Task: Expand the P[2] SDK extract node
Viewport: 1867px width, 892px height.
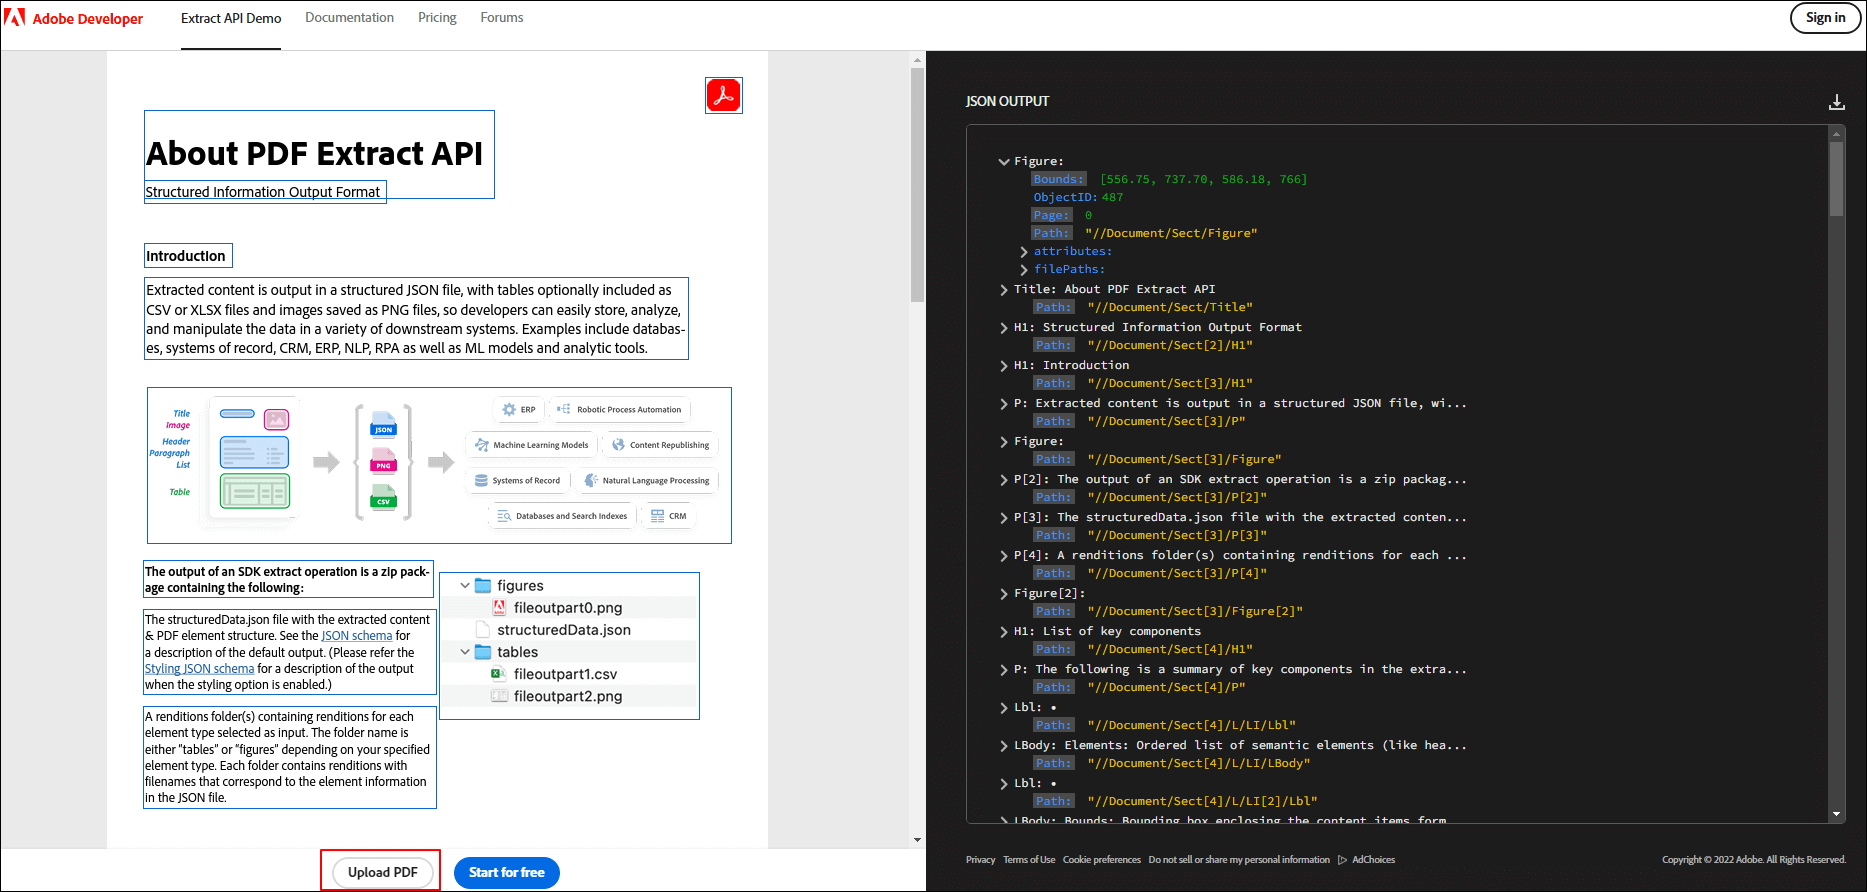Action: tap(1004, 480)
